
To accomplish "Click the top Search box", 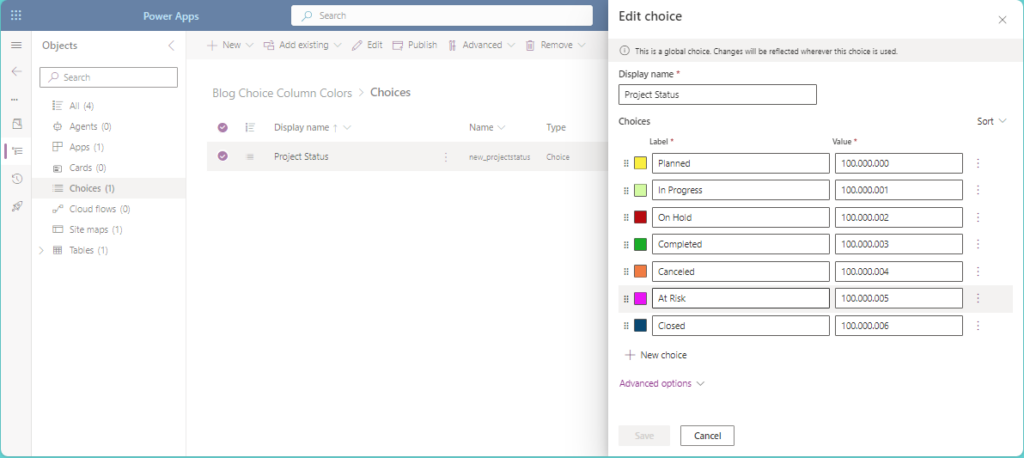I will coord(441,16).
